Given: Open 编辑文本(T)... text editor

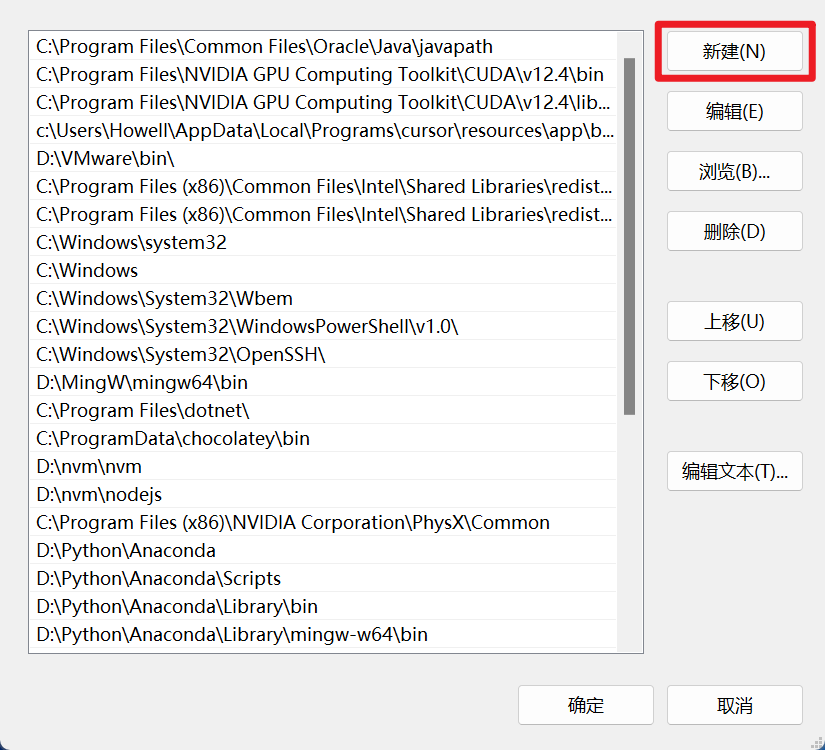Looking at the screenshot, I should click(x=734, y=471).
